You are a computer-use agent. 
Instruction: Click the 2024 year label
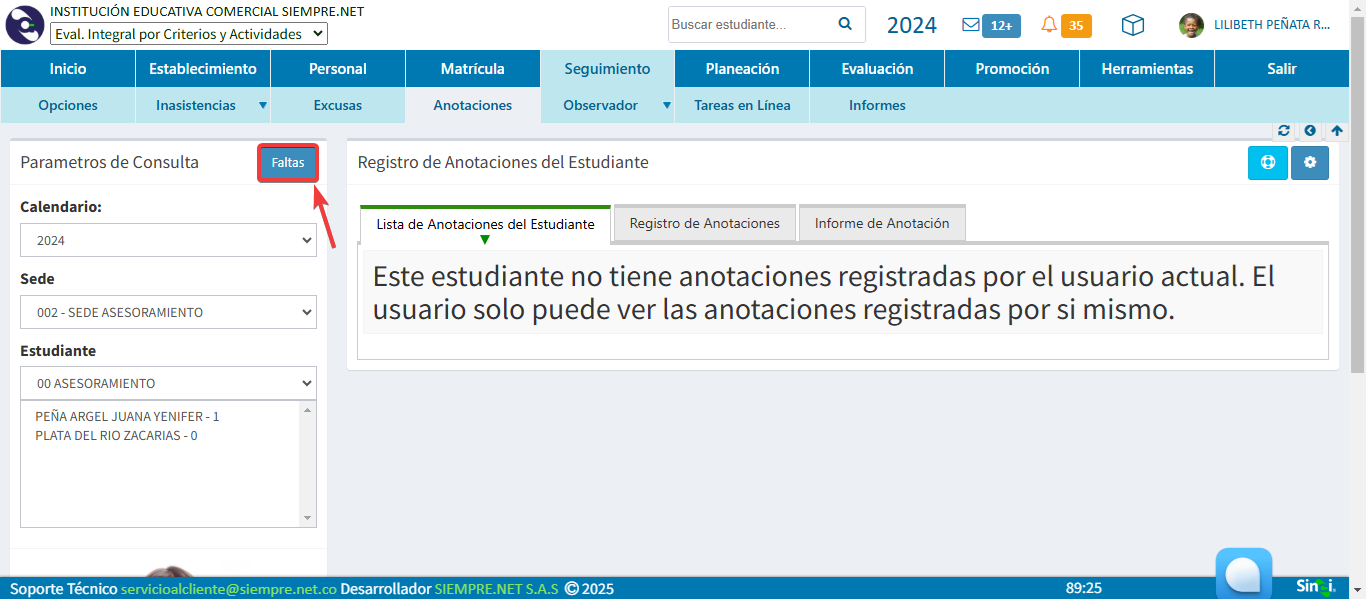(x=912, y=25)
